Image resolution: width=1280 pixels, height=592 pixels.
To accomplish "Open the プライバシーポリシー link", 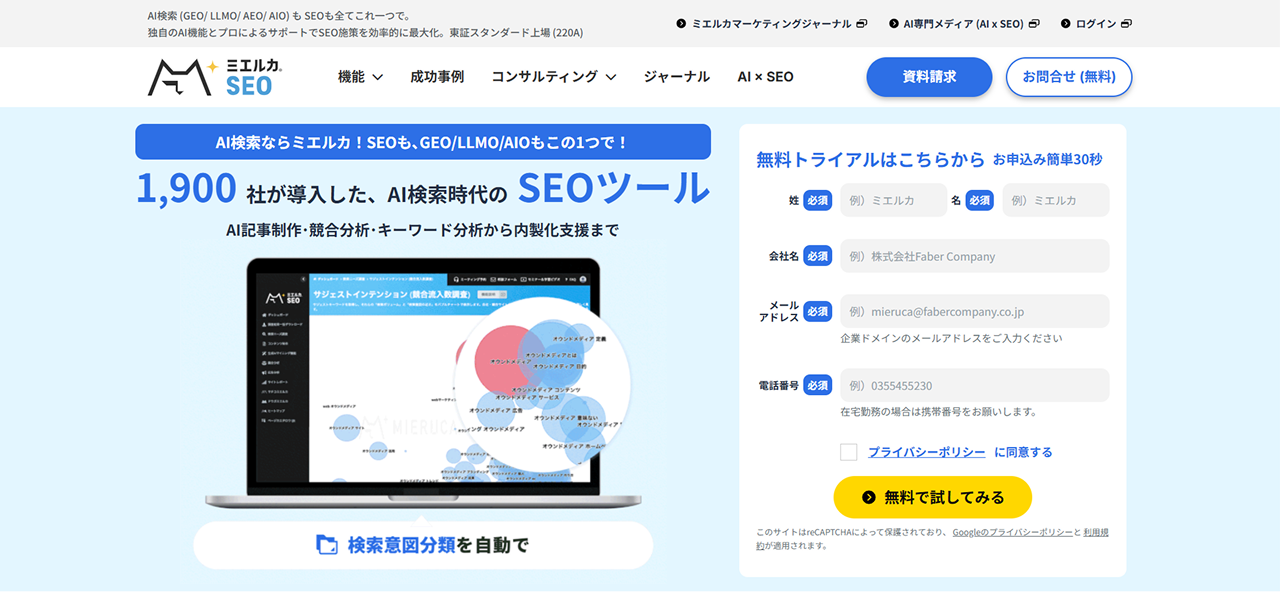I will click(x=926, y=452).
